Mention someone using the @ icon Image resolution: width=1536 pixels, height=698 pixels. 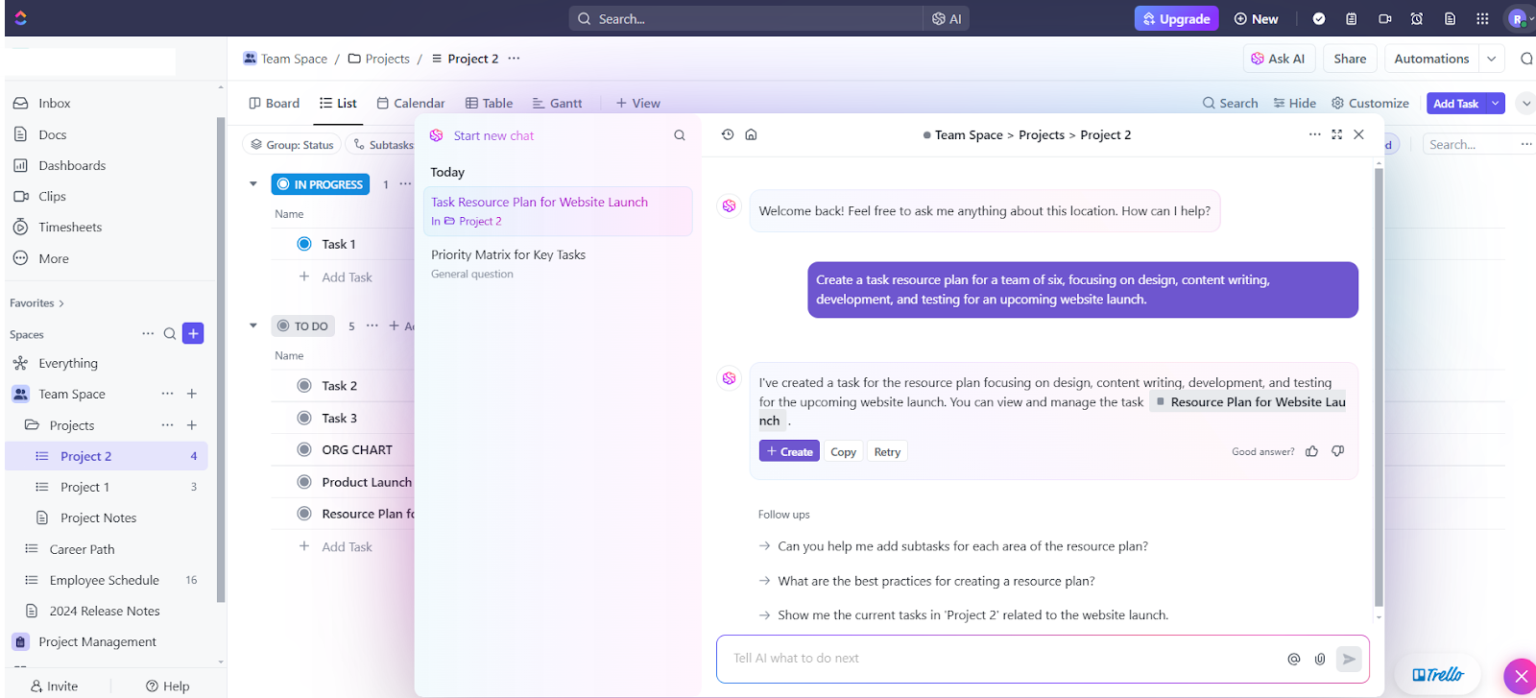[x=1294, y=659]
